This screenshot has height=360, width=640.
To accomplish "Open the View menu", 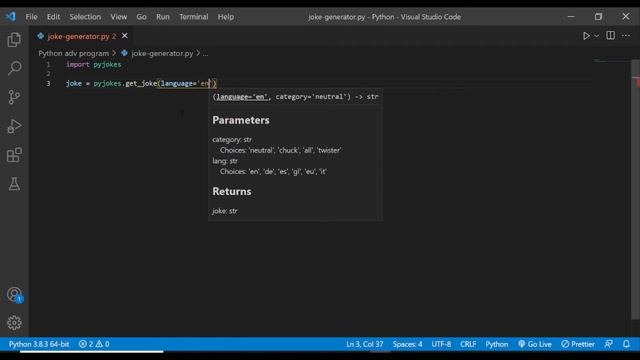I will [118, 17].
